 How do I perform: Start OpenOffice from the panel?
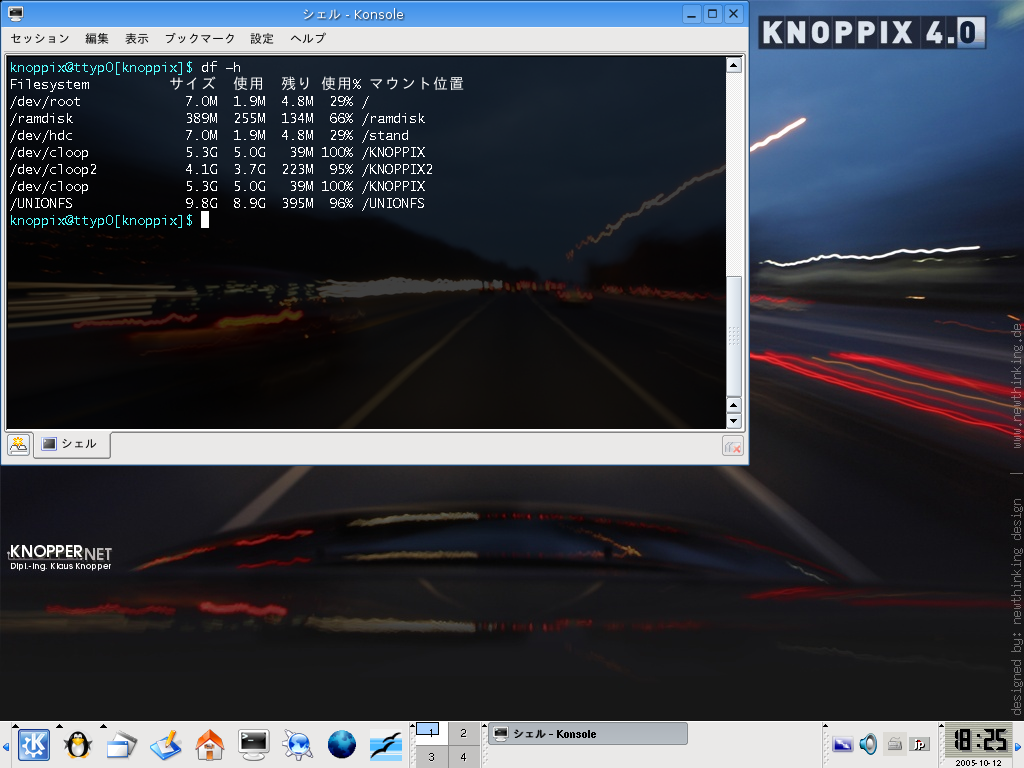[385, 745]
